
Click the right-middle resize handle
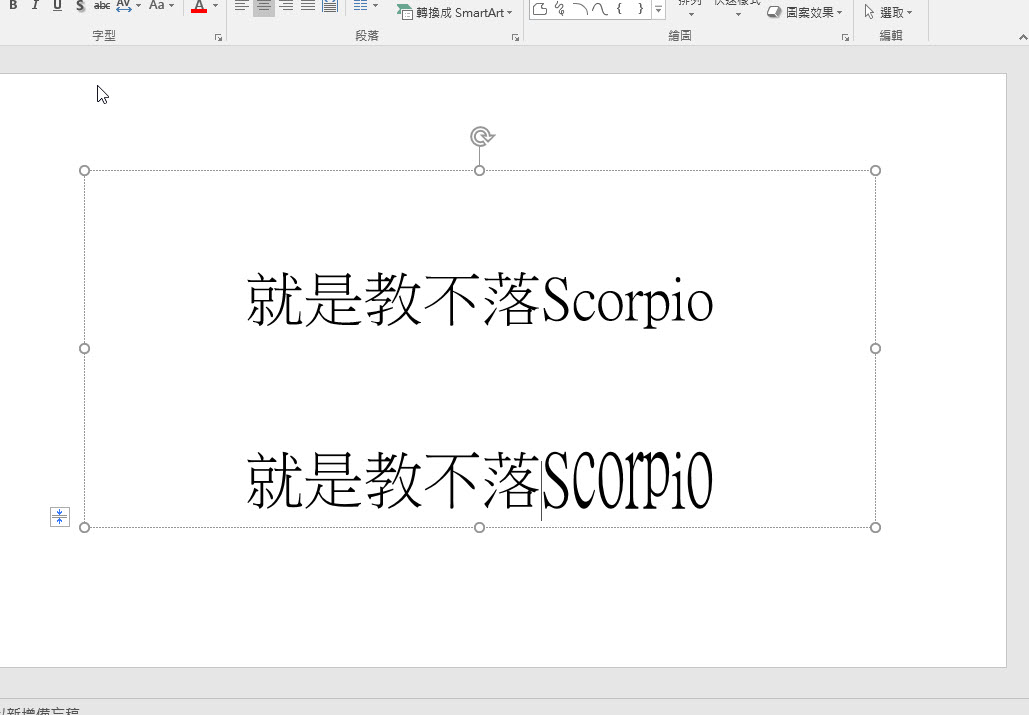click(875, 348)
